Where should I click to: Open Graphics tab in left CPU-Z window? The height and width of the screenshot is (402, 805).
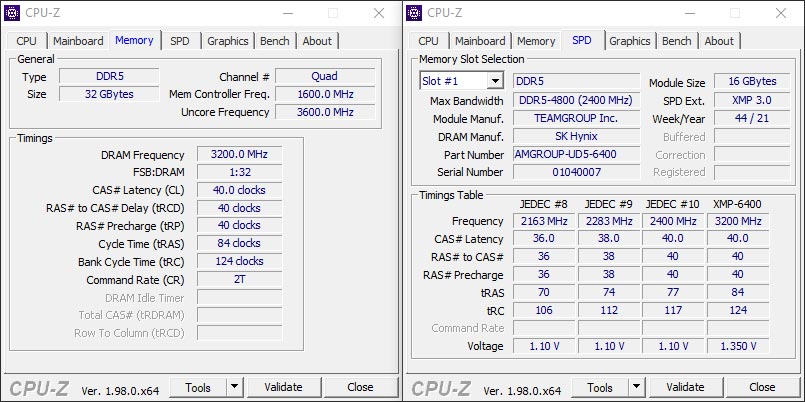228,41
